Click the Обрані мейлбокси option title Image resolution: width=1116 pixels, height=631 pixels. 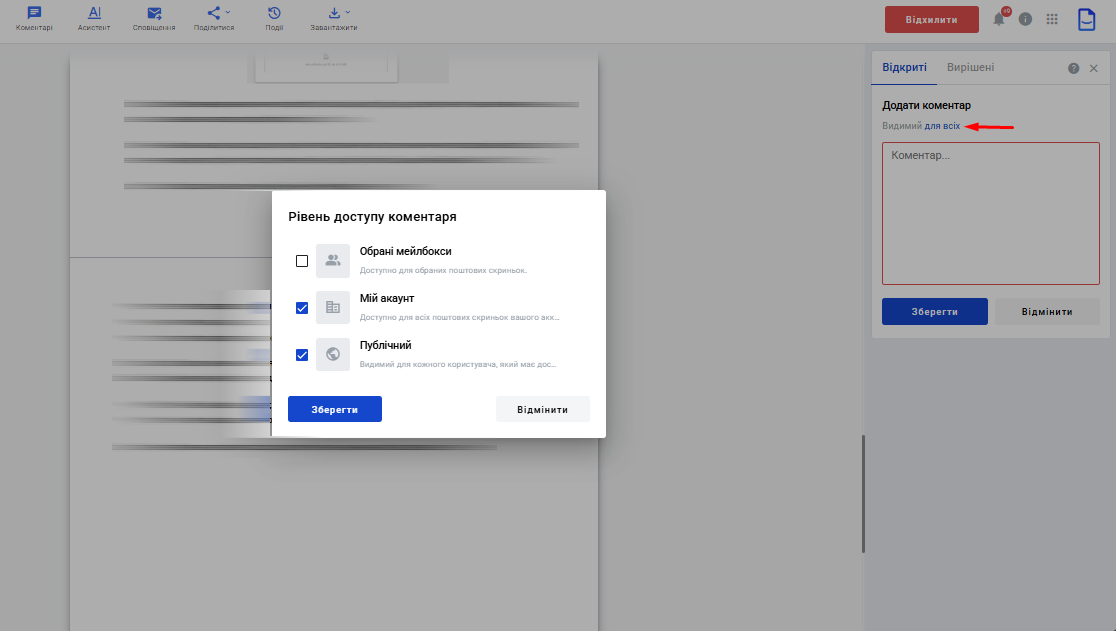(406, 251)
